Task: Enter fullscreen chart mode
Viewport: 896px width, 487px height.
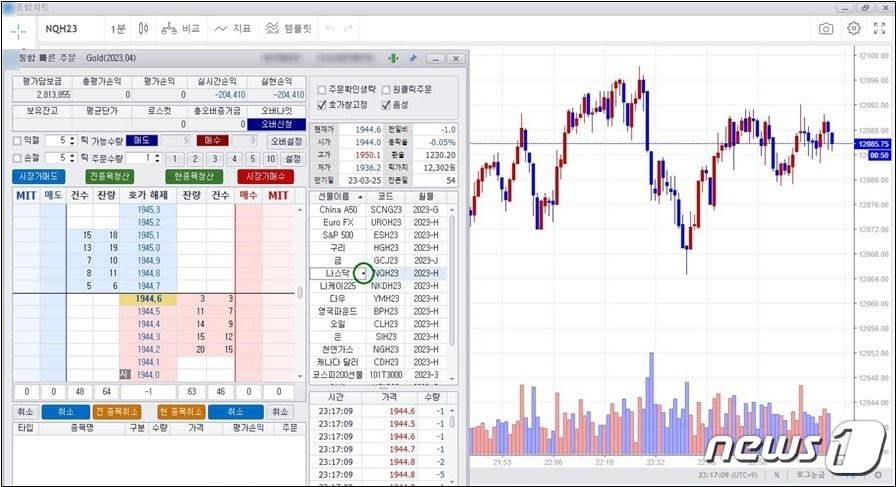Action: pos(880,29)
